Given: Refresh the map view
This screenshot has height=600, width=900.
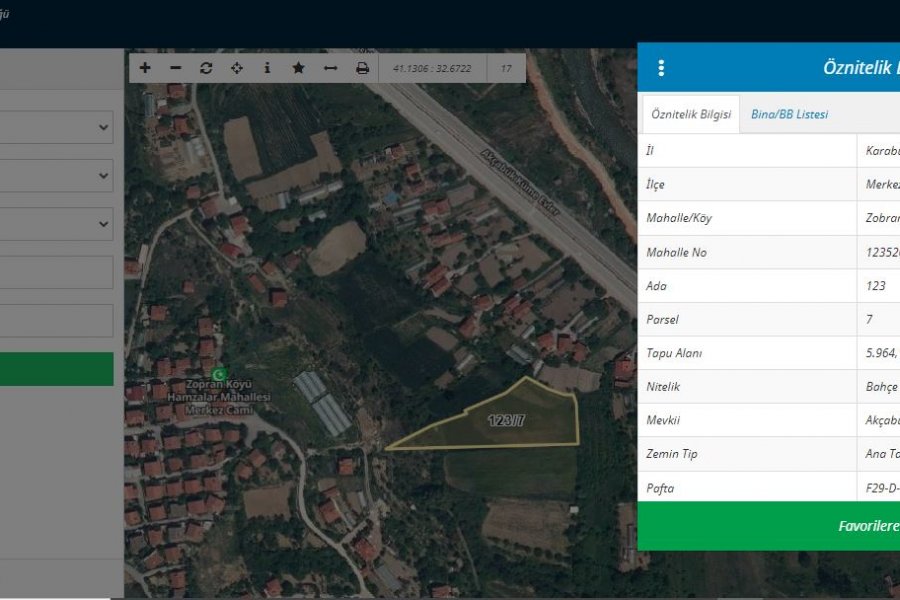Looking at the screenshot, I should [x=206, y=68].
